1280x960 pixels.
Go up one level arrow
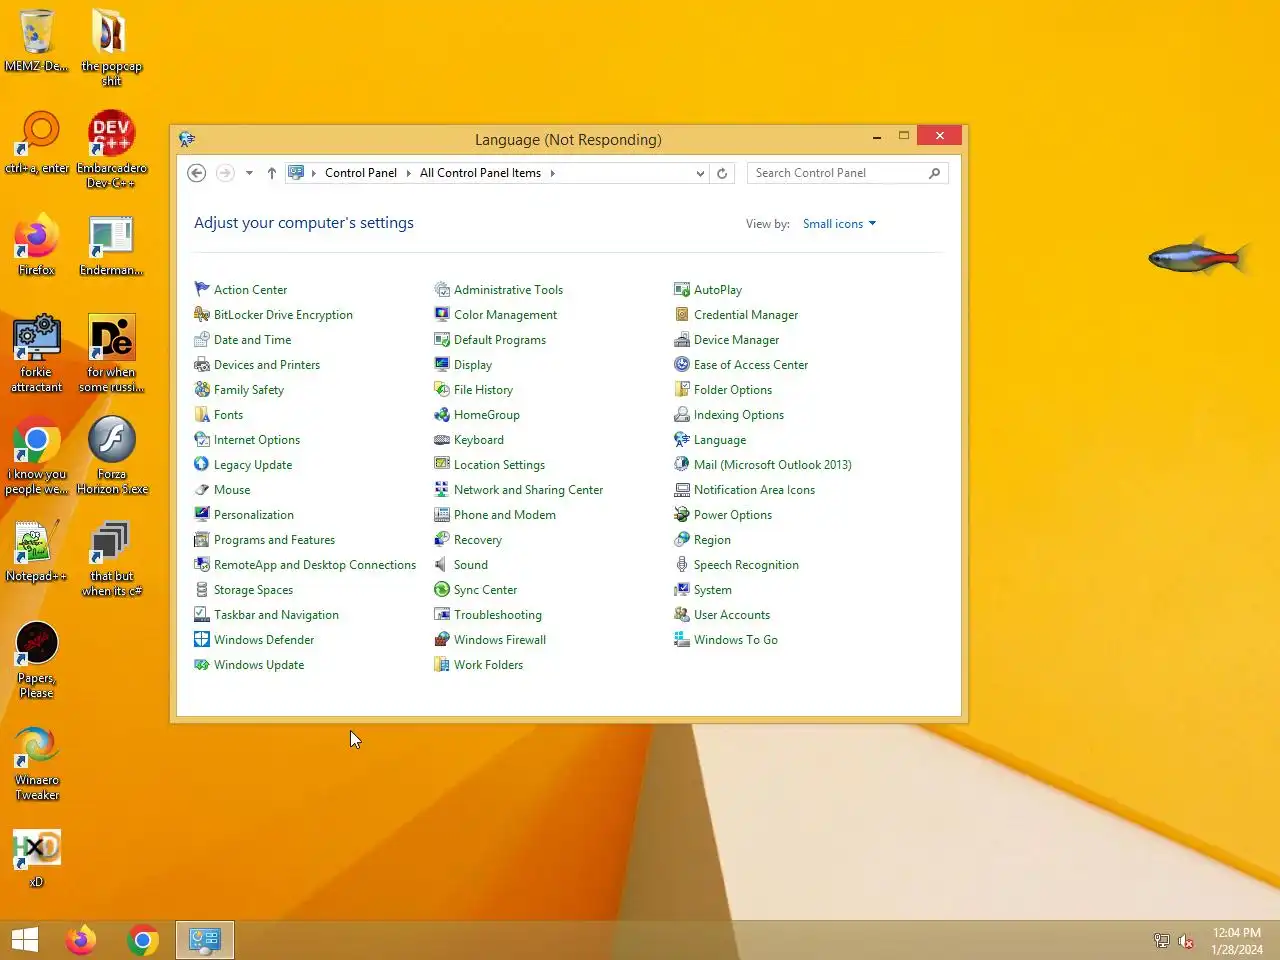point(271,173)
